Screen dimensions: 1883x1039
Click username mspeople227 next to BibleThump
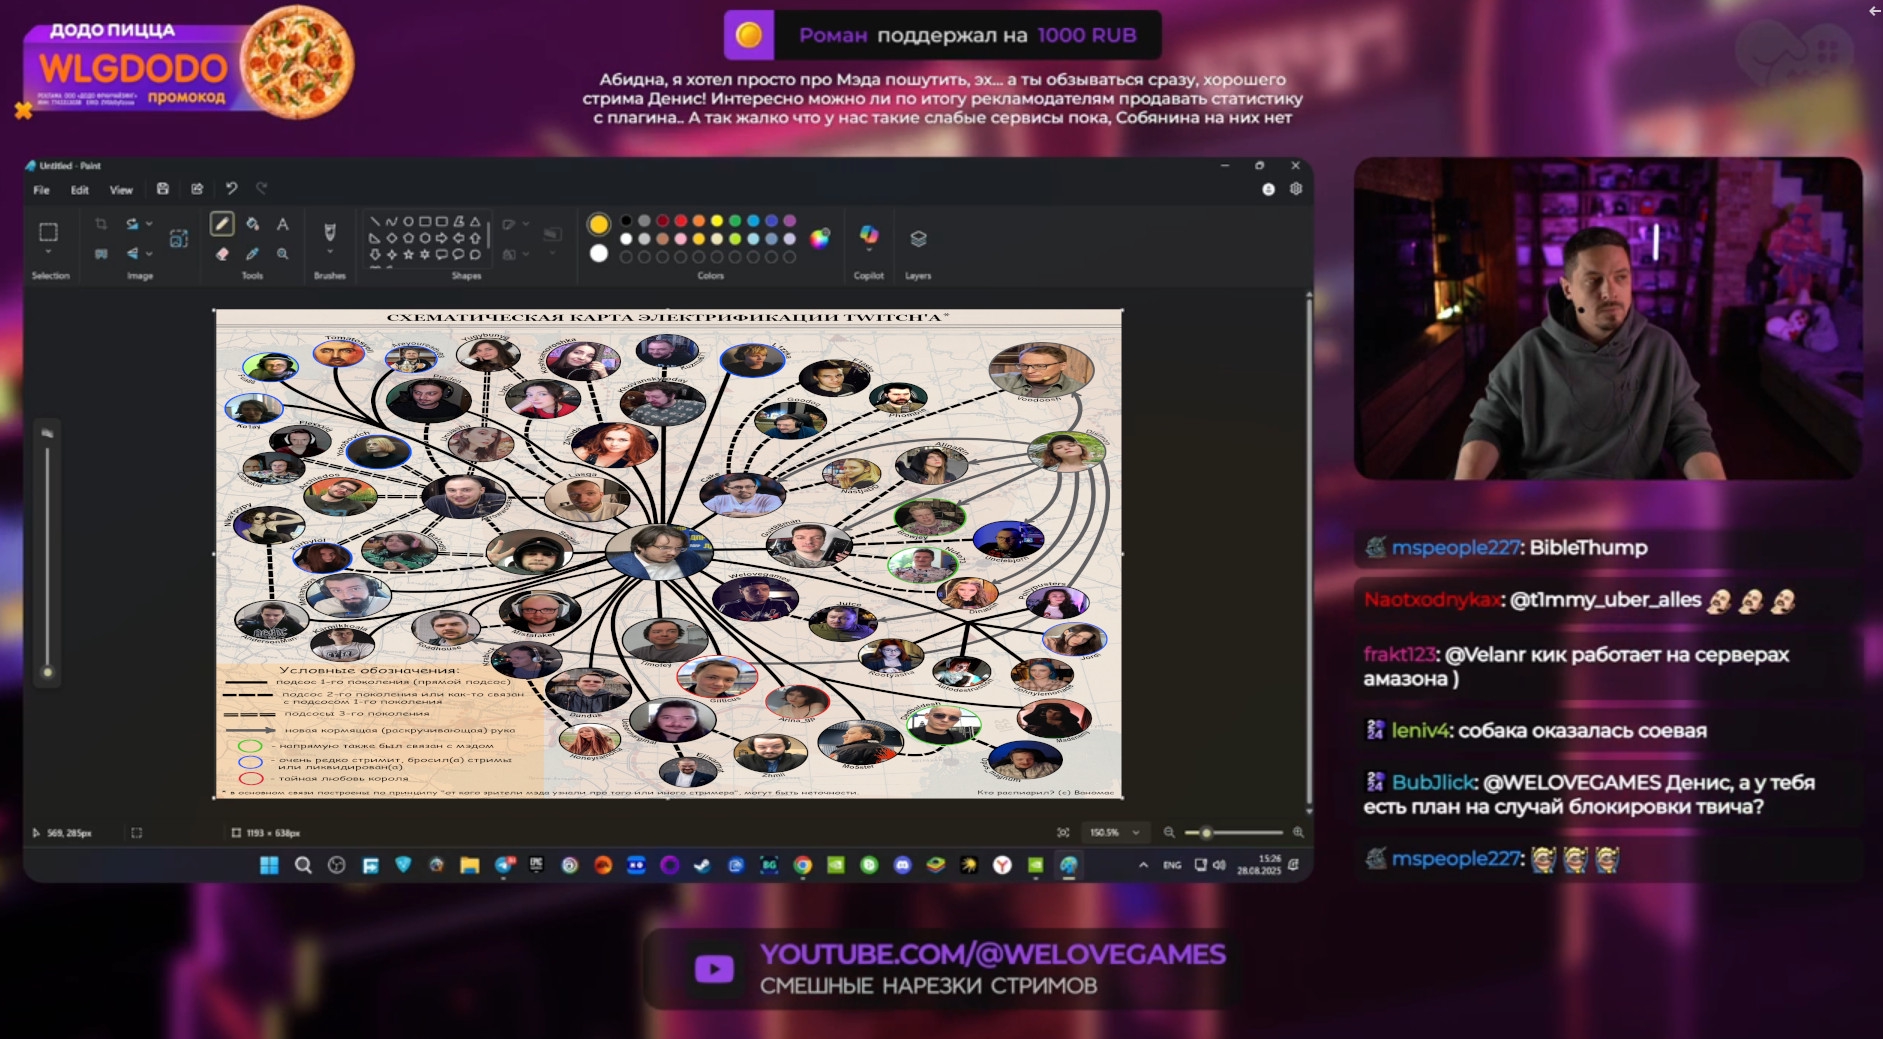pos(1456,547)
